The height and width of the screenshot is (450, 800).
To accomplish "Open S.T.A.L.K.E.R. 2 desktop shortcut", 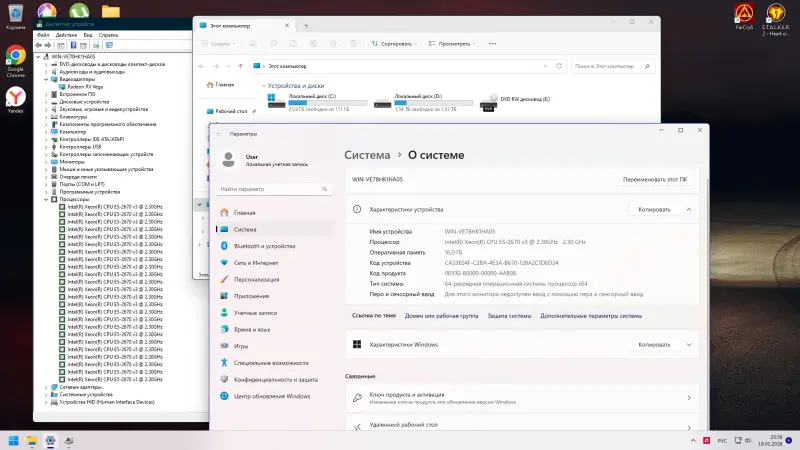I will click(x=775, y=14).
